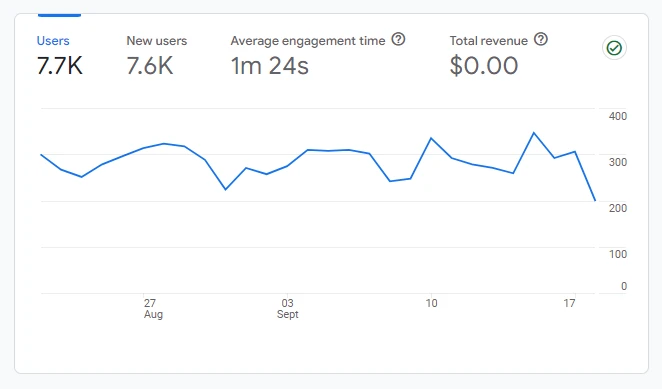This screenshot has height=389, width=662.
Task: Click the 27 Aug axis label
Action: 153,309
